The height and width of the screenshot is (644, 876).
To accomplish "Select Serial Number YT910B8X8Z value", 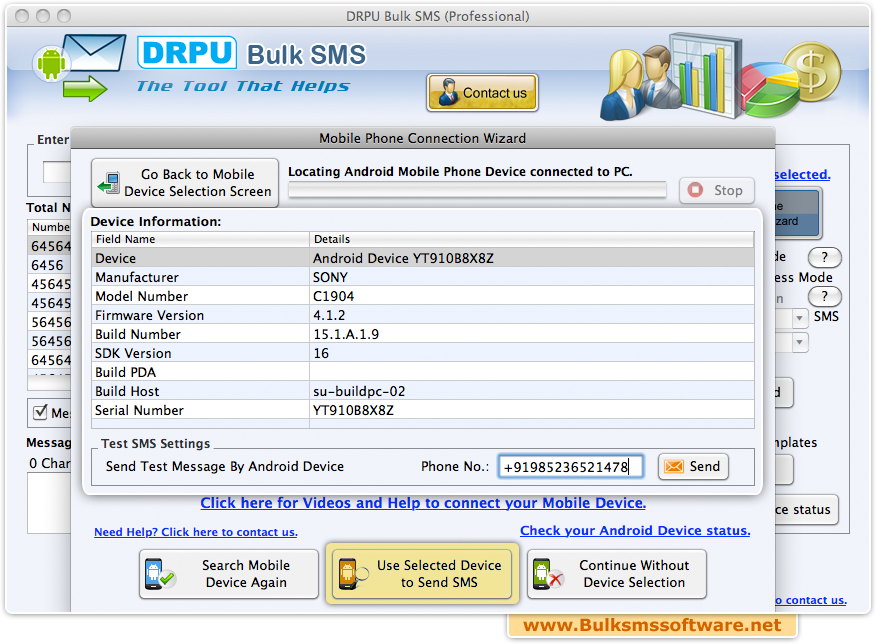I will point(353,410).
